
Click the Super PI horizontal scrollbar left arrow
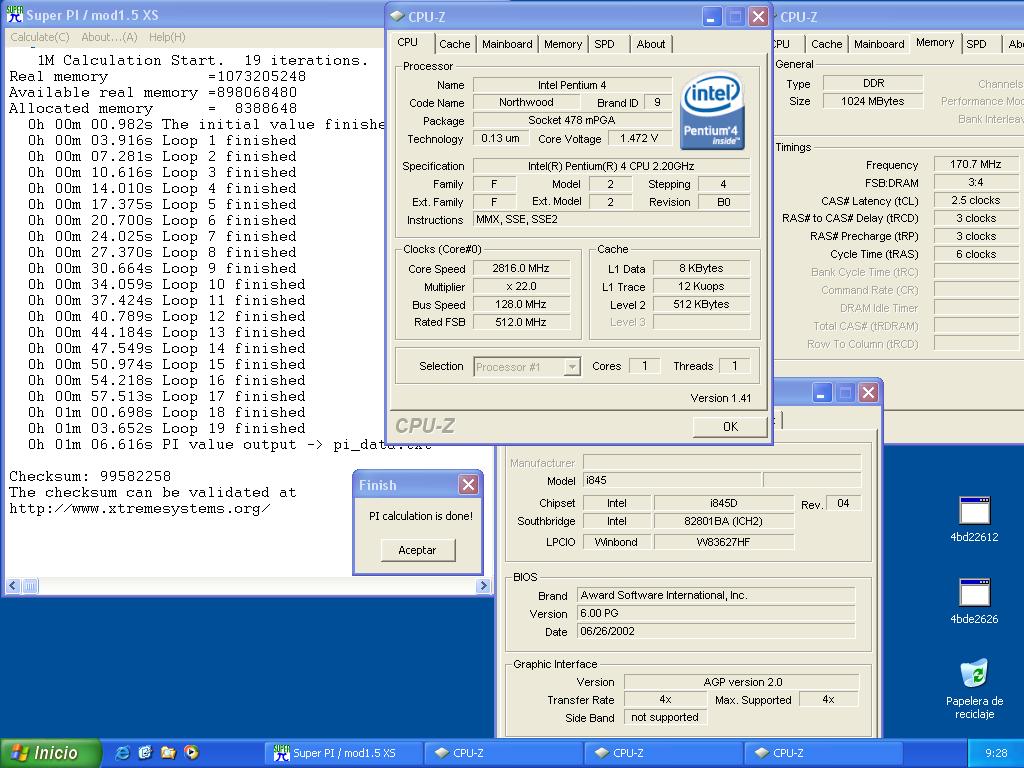point(13,586)
